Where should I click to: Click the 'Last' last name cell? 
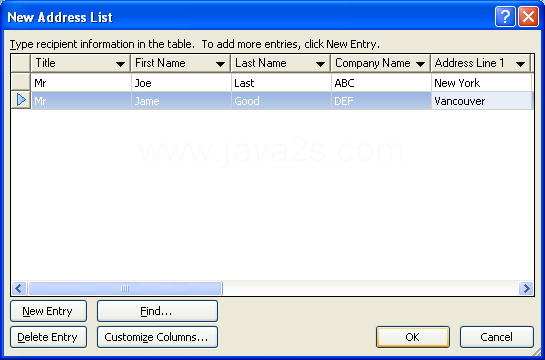281,82
